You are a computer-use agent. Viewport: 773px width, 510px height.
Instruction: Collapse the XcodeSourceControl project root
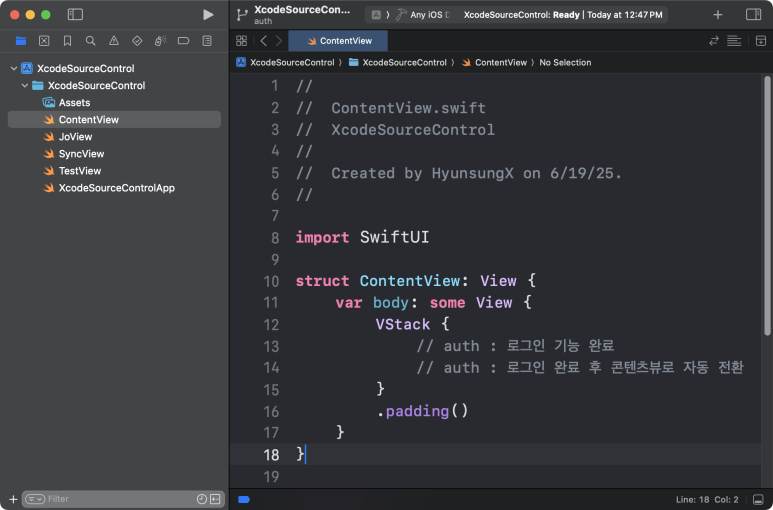[x=14, y=68]
